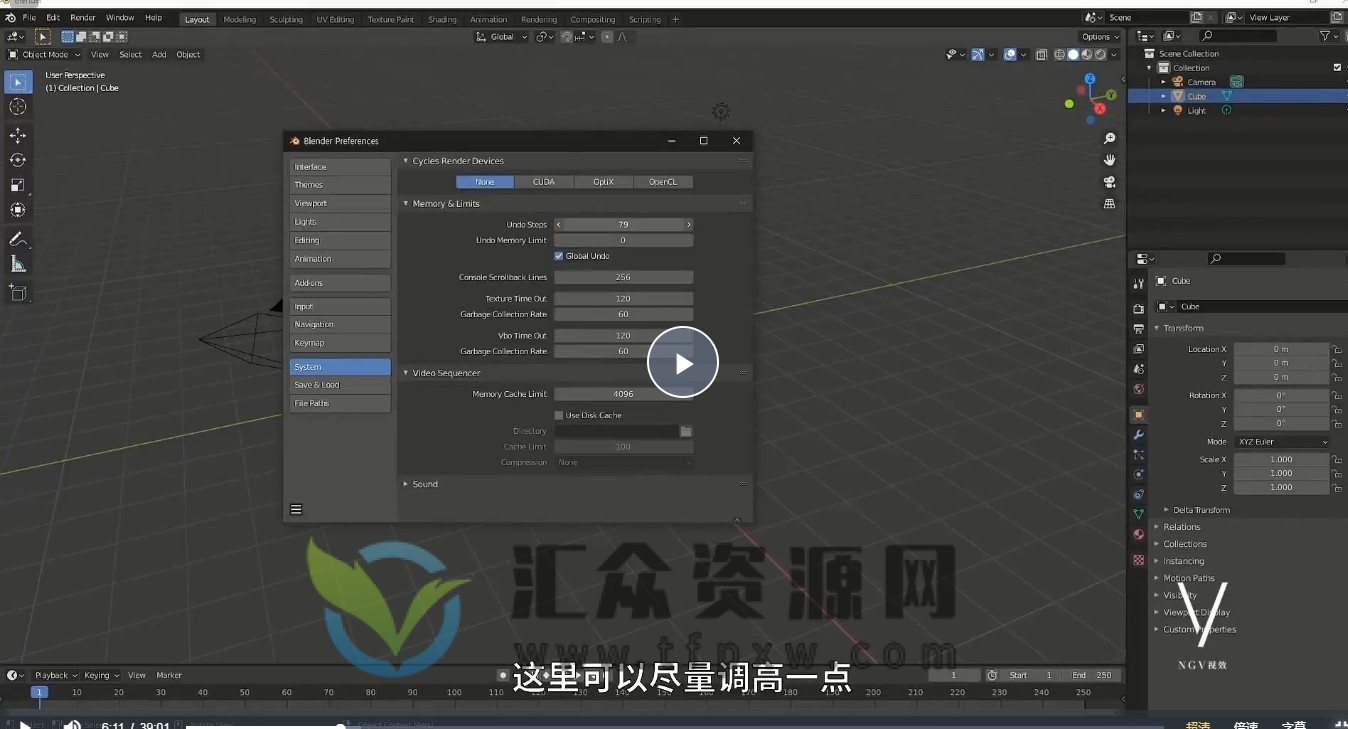Click the pan view hand icon
1348x729 pixels.
[x=1109, y=160]
